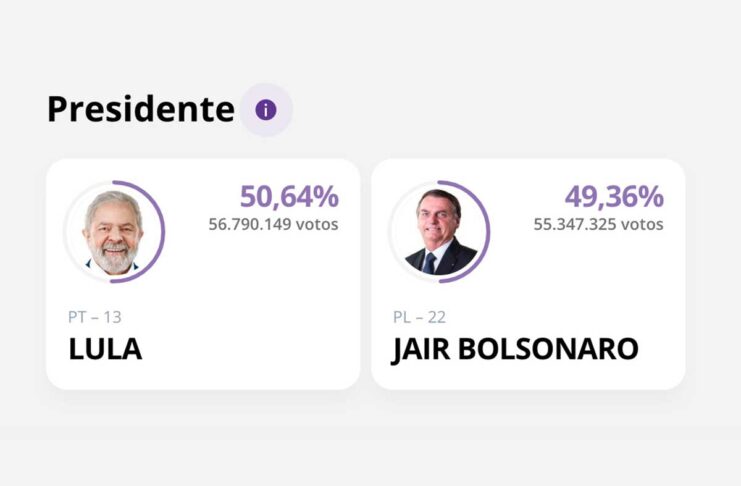Screen dimensions: 741x486
Task: Click Jair Bolsonaro's candidate photo
Action: (437, 232)
